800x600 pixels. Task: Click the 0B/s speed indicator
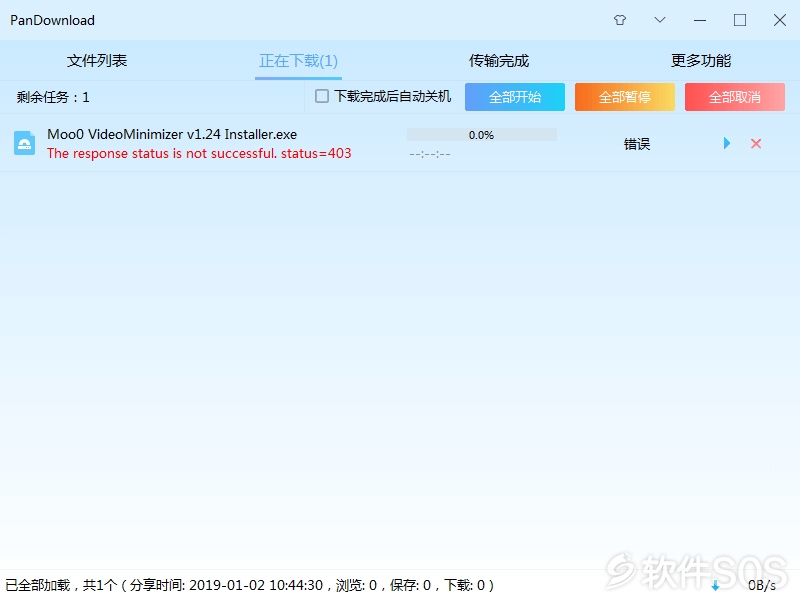[762, 585]
